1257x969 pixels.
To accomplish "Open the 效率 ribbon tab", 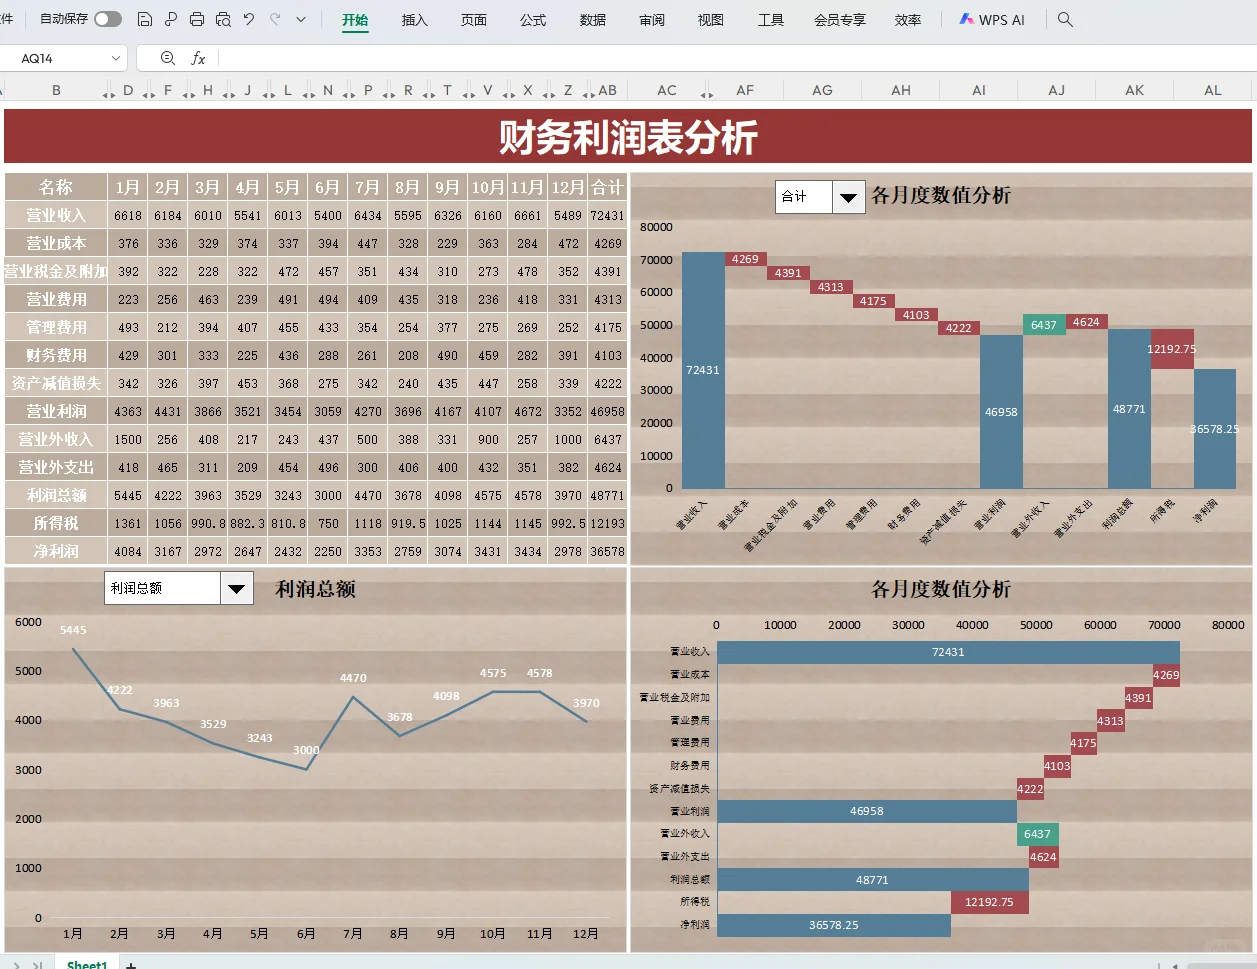I will coord(908,20).
